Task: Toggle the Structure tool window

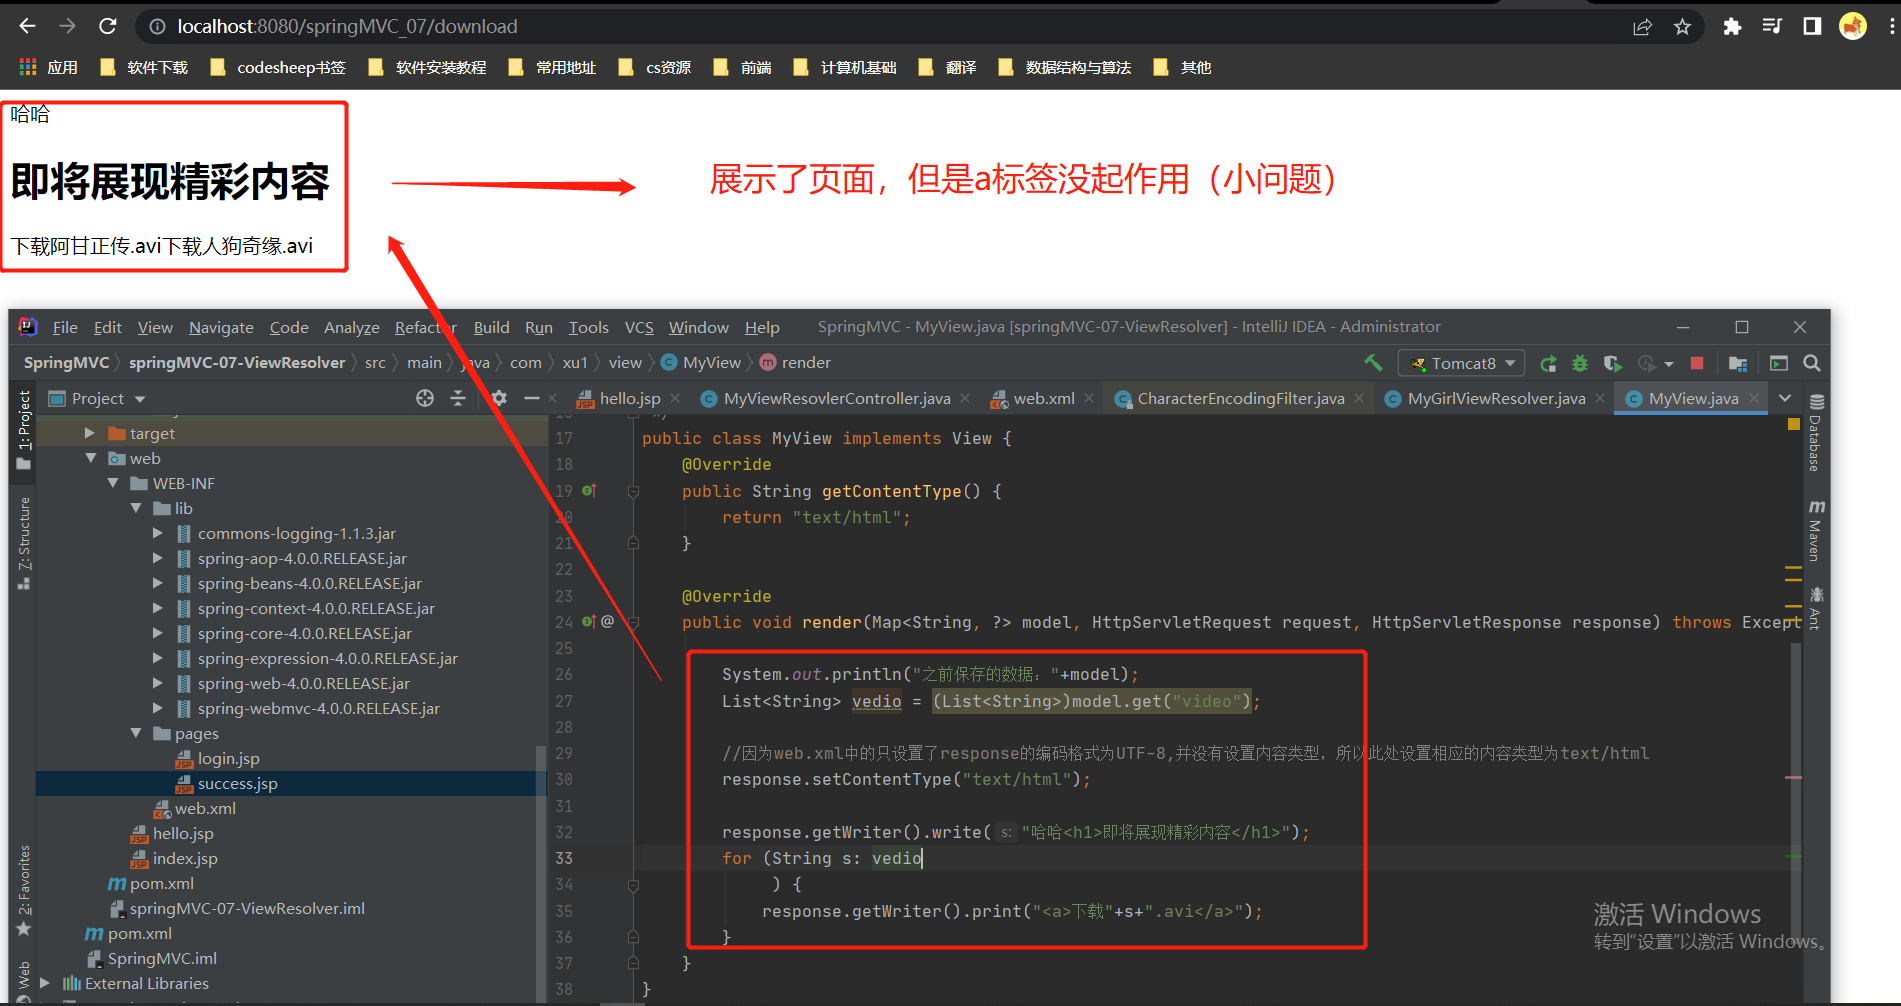Action: (x=24, y=543)
